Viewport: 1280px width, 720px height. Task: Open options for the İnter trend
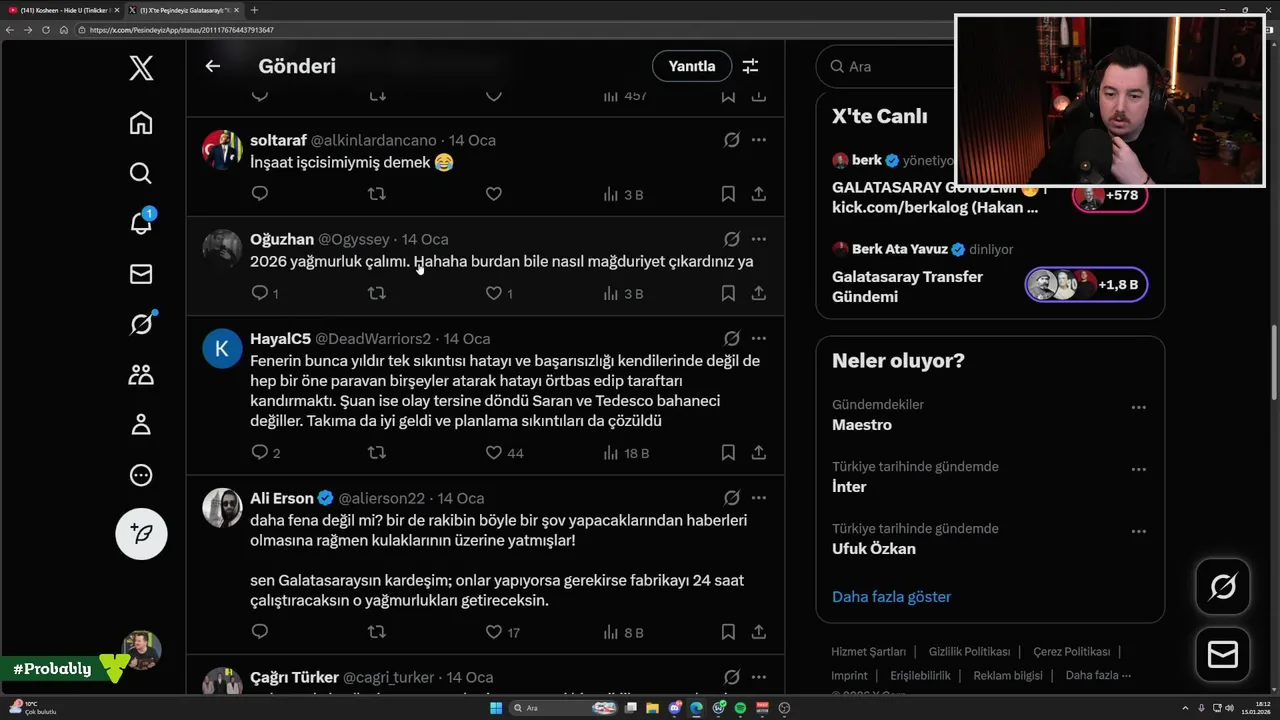[x=1138, y=469]
